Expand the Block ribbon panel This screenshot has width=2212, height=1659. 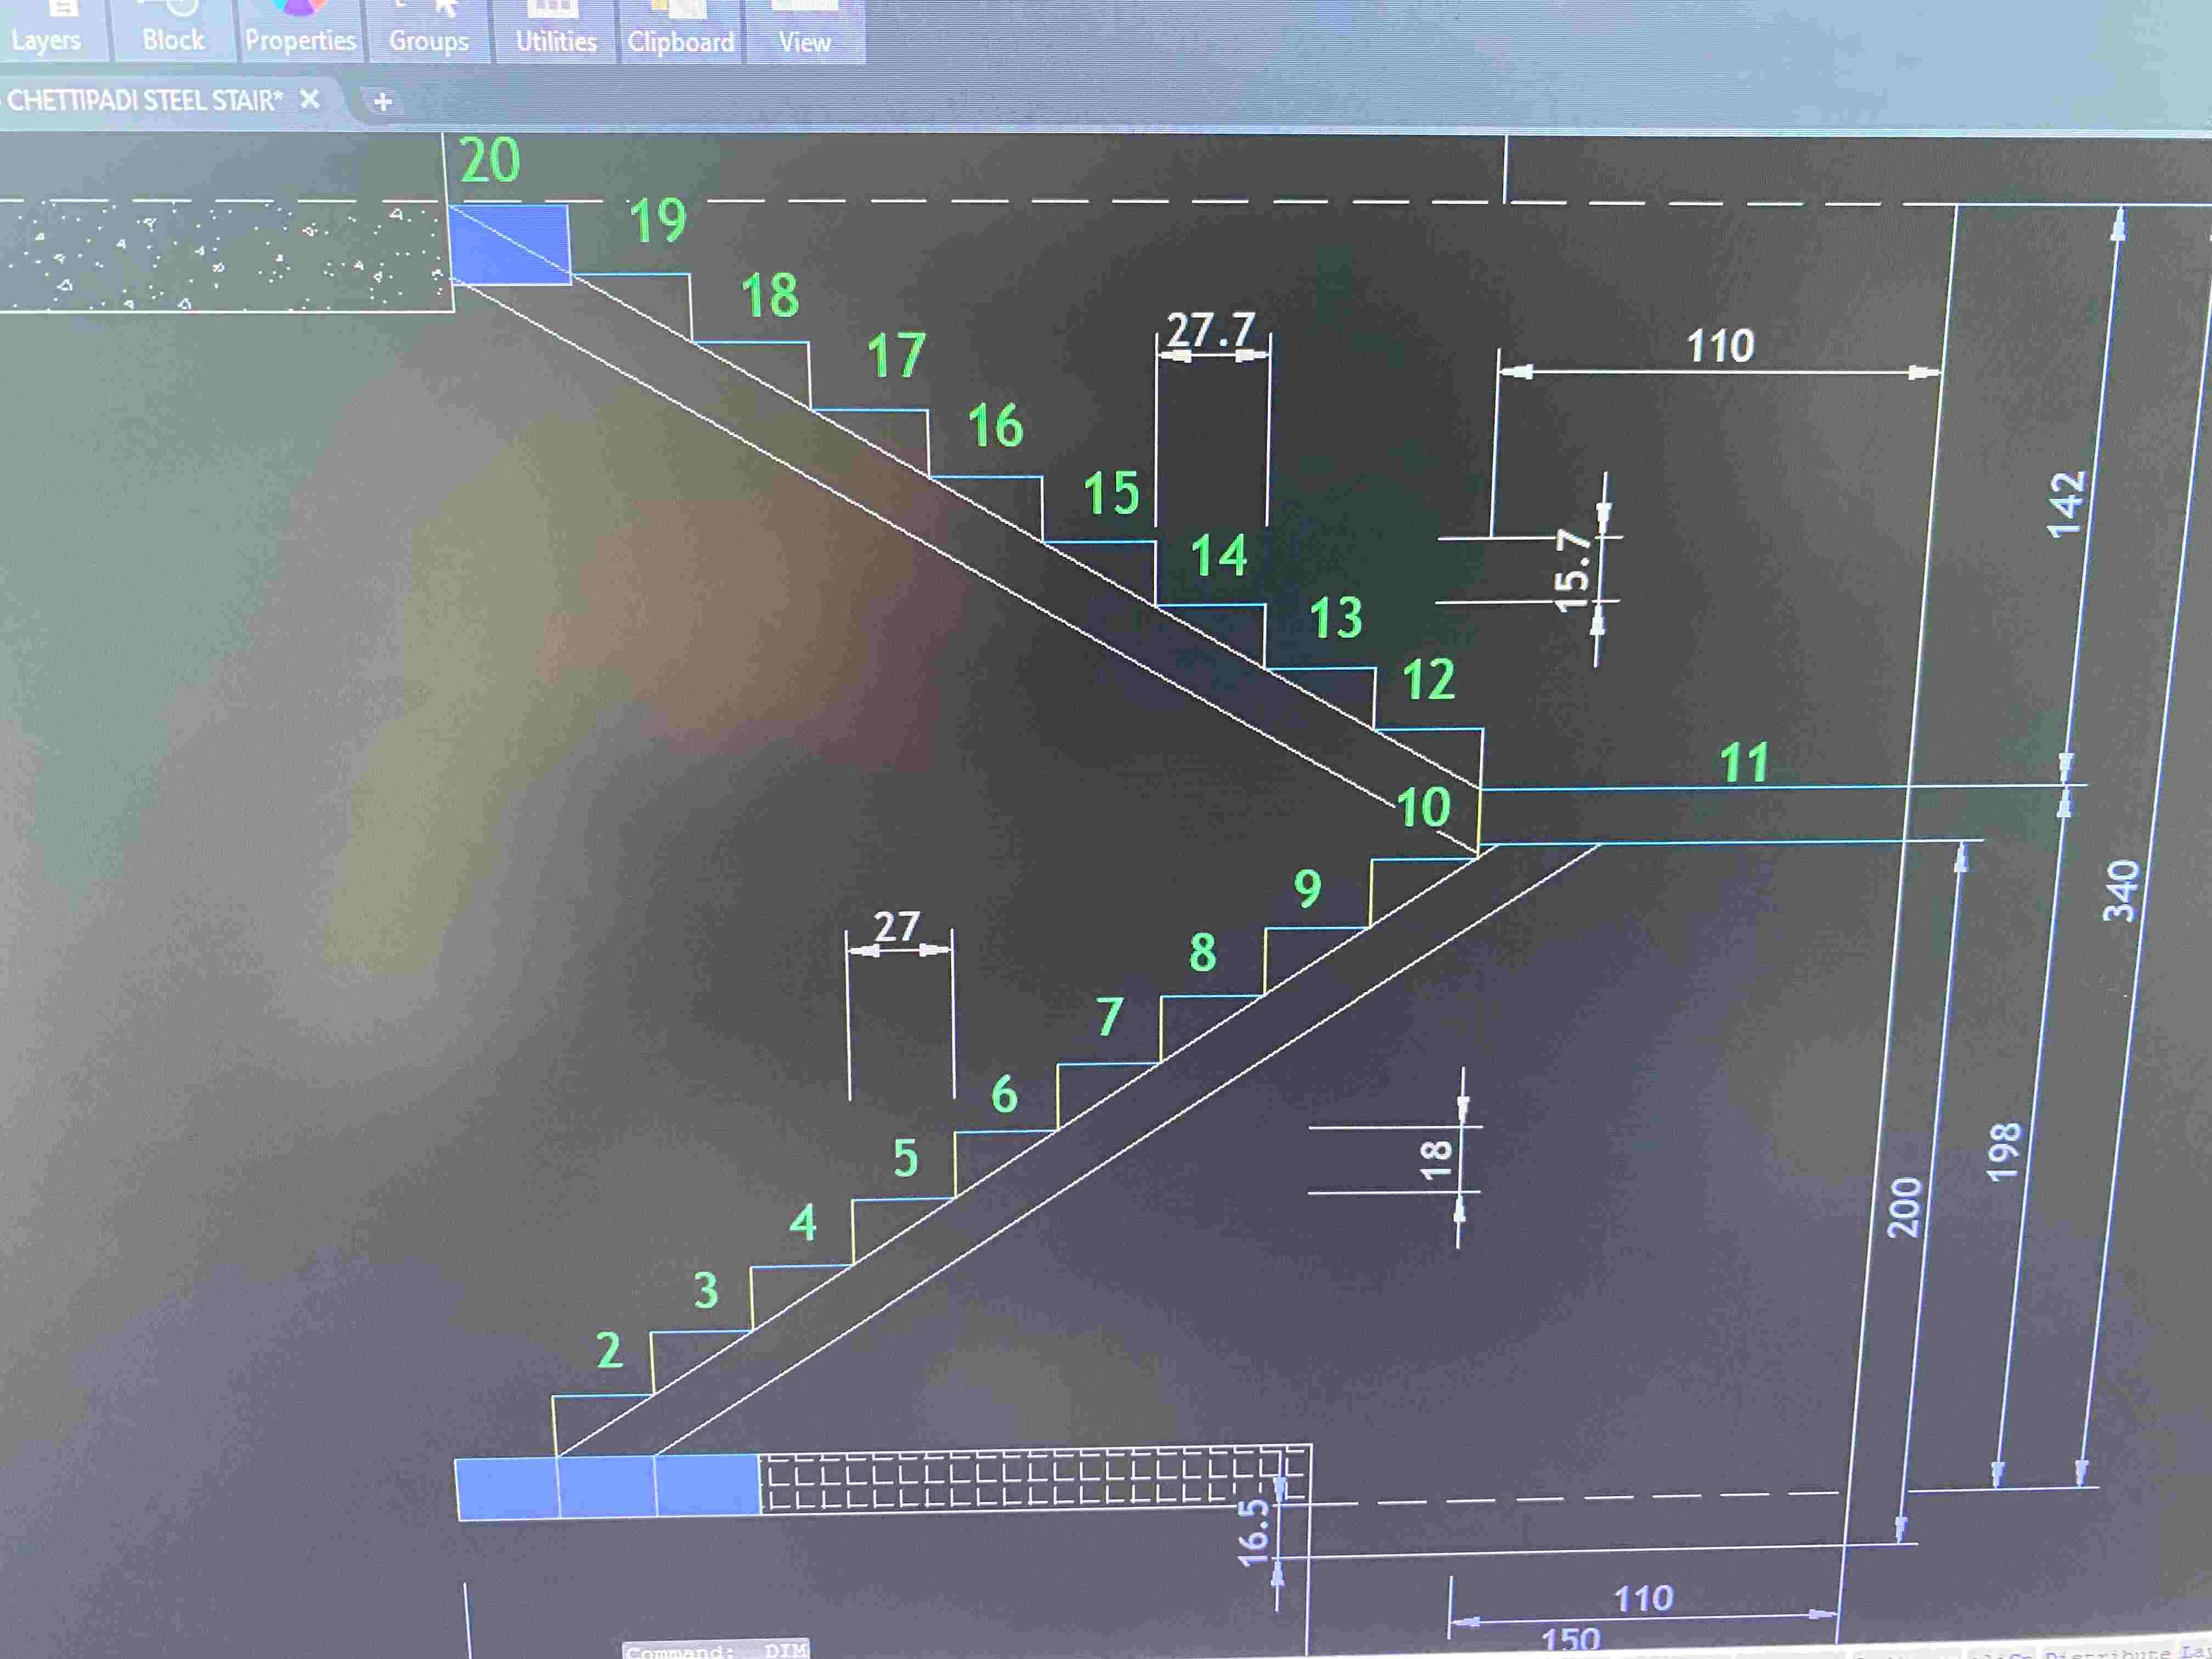click(173, 40)
